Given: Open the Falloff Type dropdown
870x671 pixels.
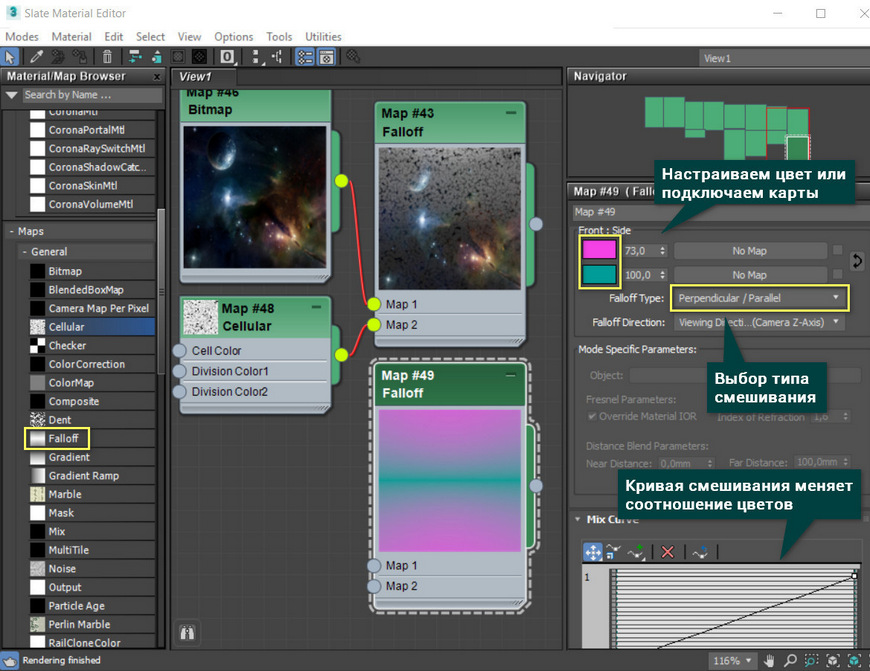Looking at the screenshot, I should [x=759, y=298].
